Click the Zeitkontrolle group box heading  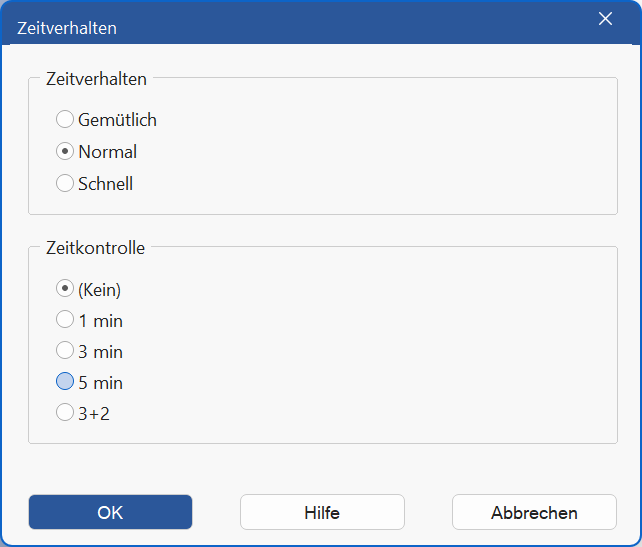96,248
